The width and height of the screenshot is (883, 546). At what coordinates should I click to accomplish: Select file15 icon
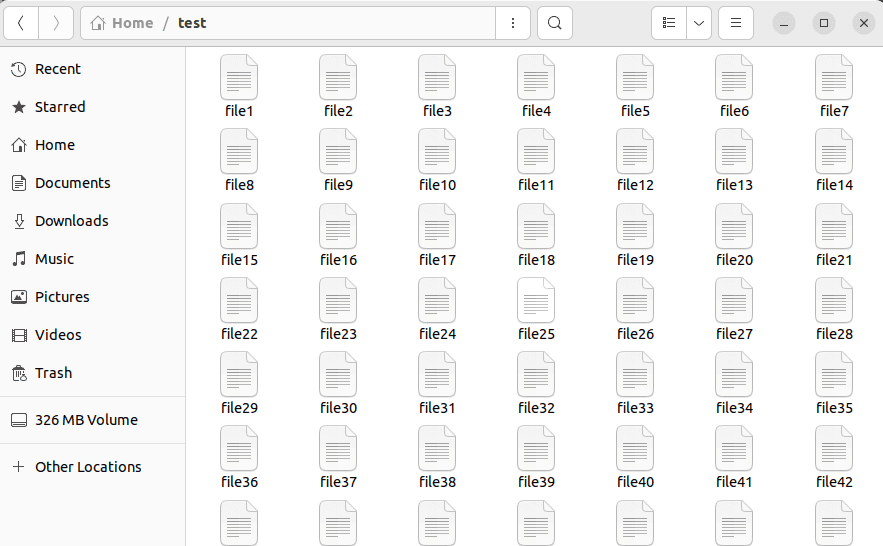239,226
